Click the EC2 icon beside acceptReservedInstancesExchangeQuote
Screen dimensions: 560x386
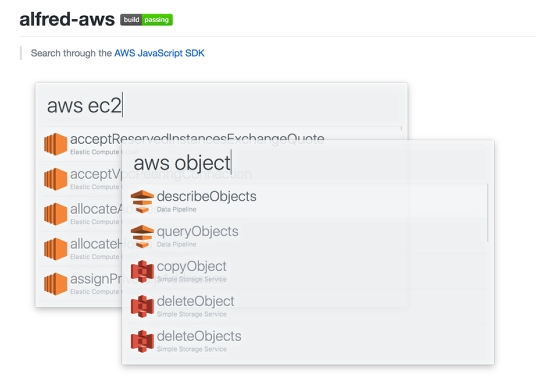56,144
